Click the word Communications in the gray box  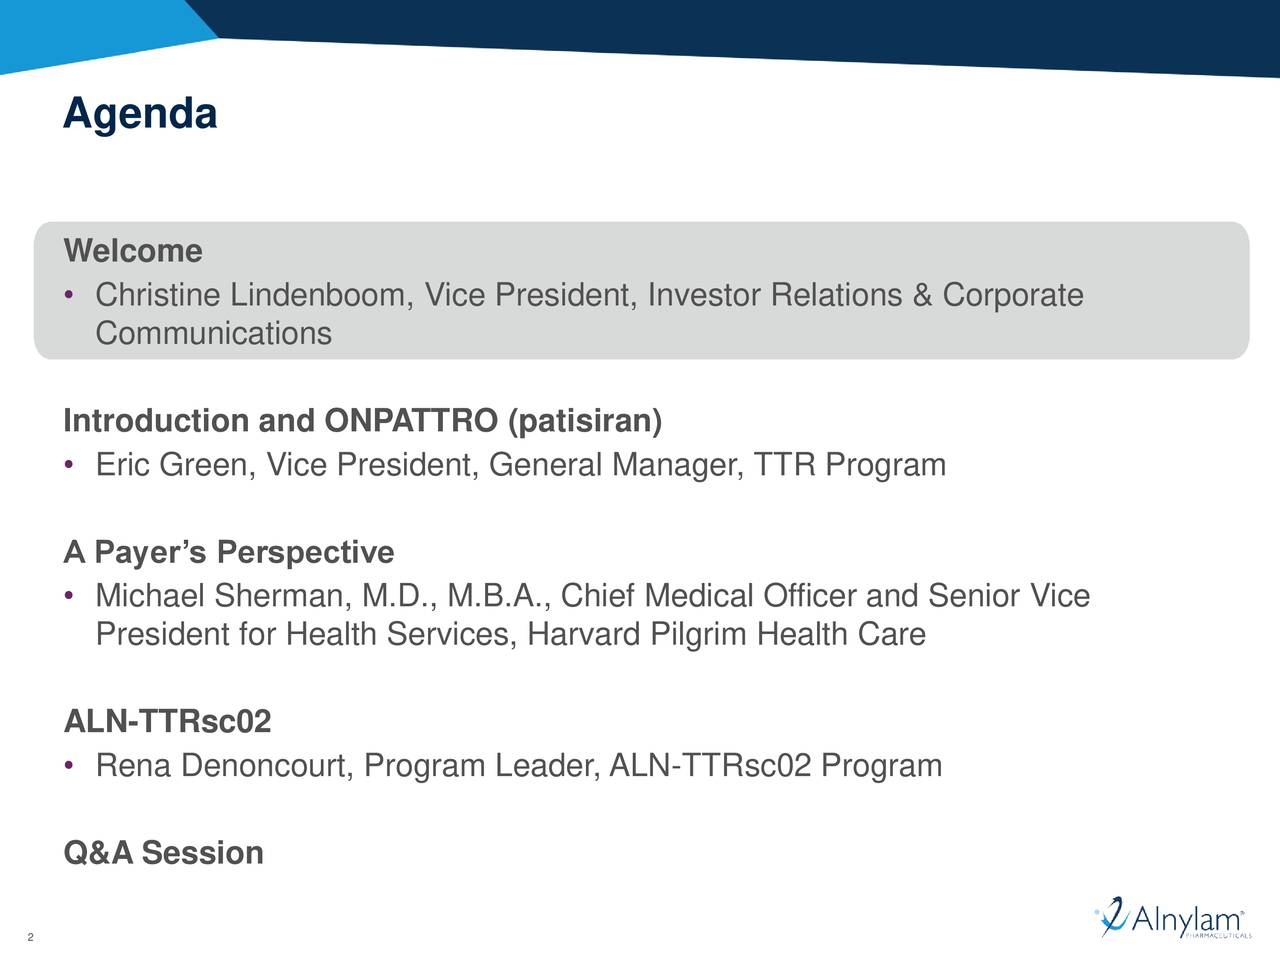click(214, 333)
